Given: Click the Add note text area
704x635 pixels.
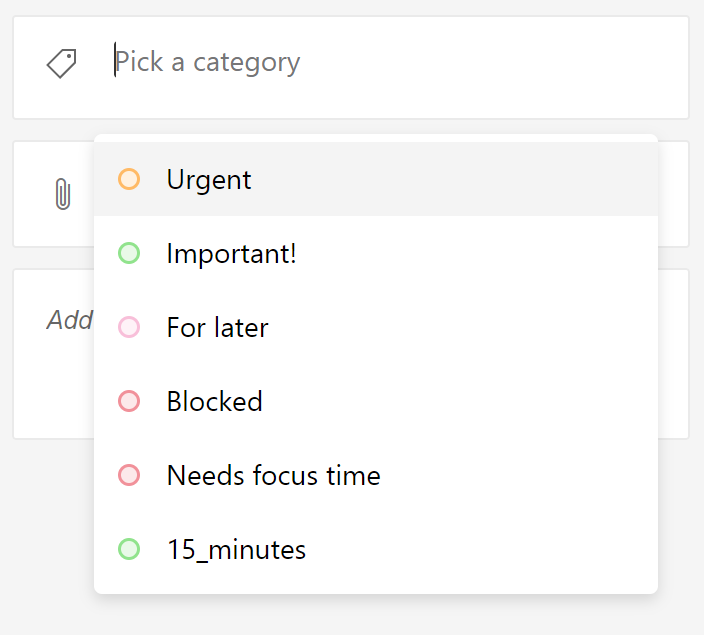Looking at the screenshot, I should click(x=70, y=320).
